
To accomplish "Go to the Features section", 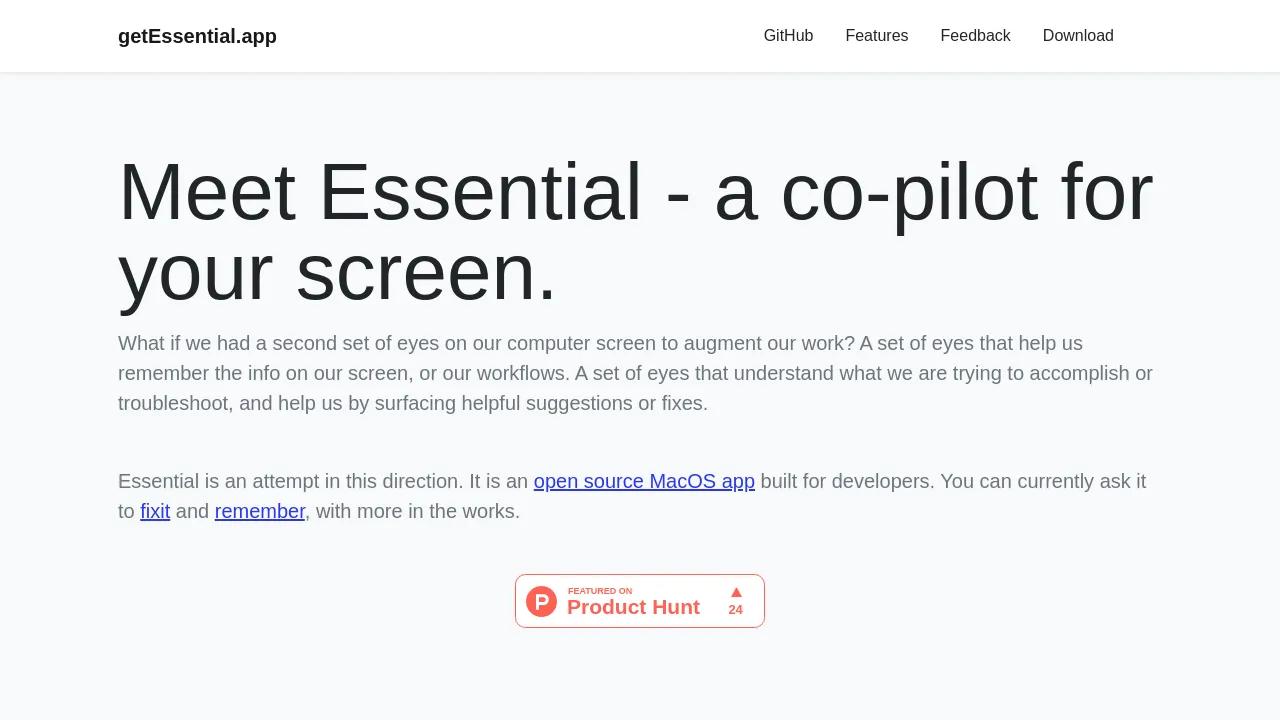I will pos(876,36).
